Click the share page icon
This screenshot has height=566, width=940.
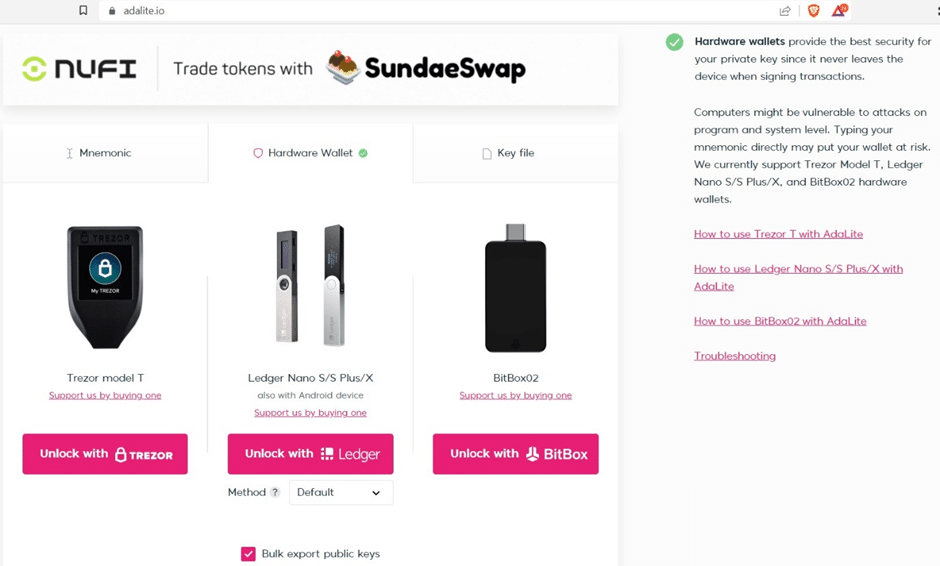coord(785,11)
